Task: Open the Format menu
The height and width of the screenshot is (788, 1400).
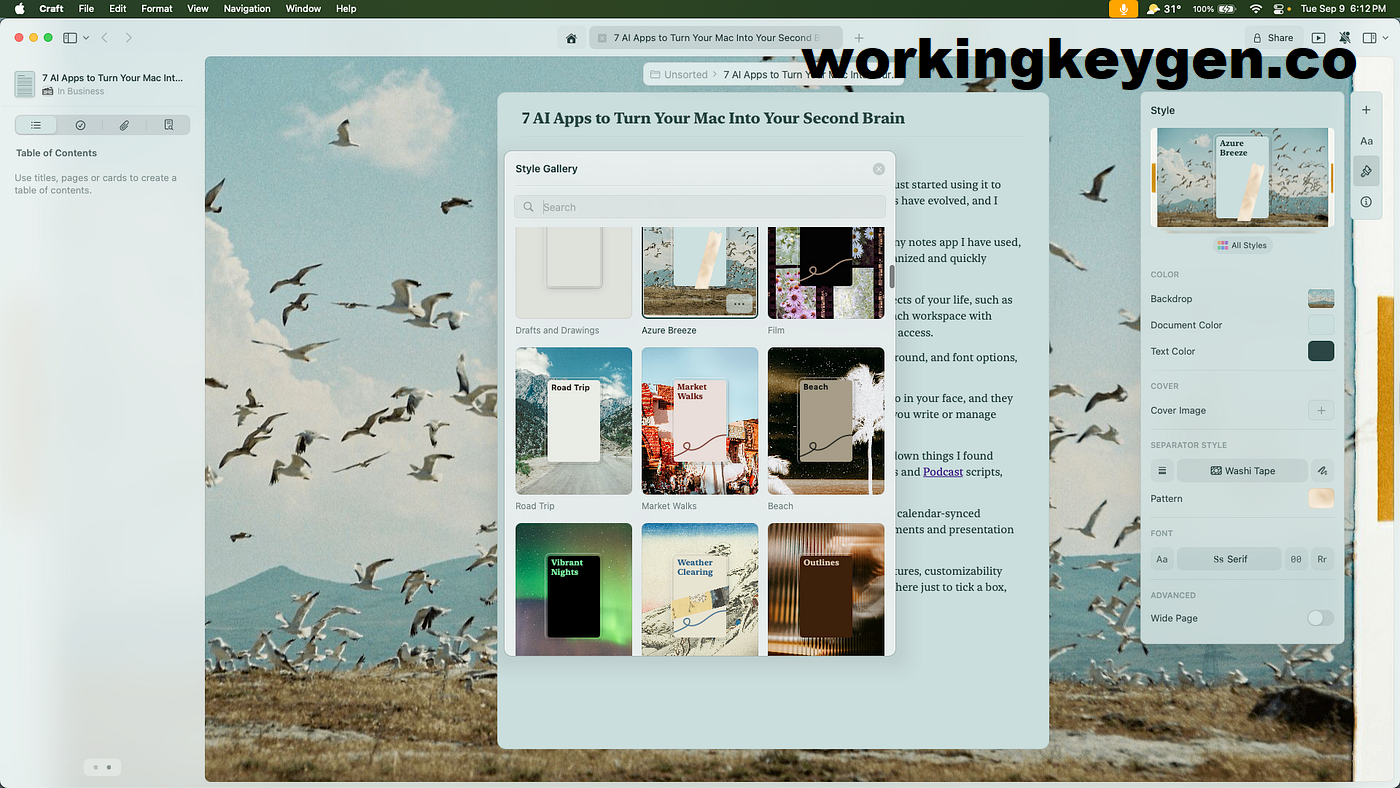Action: click(x=156, y=9)
